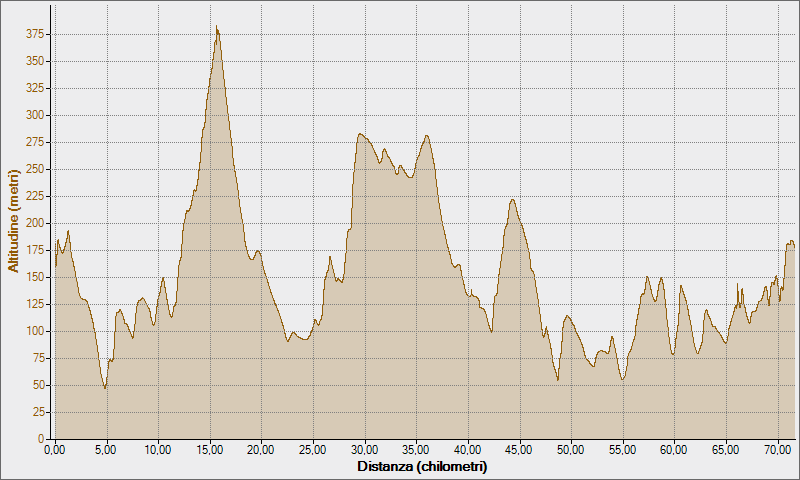Click the 50,00 distance axis label
800x480 pixels.
(571, 450)
